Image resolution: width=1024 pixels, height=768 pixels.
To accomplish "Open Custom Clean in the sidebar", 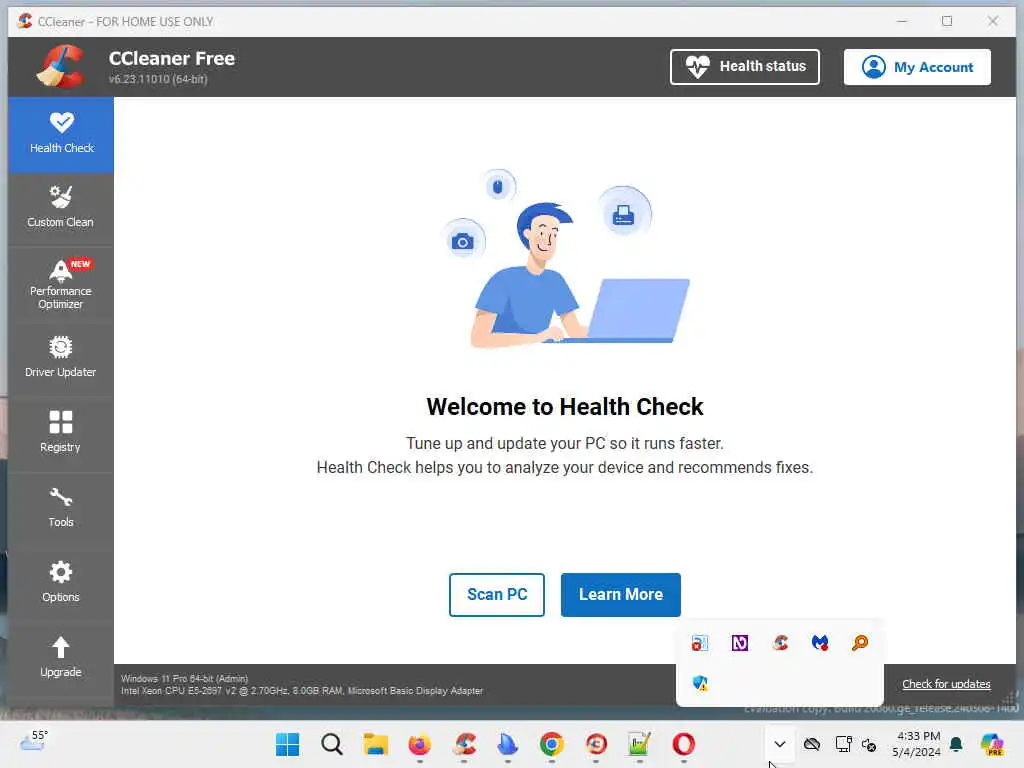I will (61, 209).
